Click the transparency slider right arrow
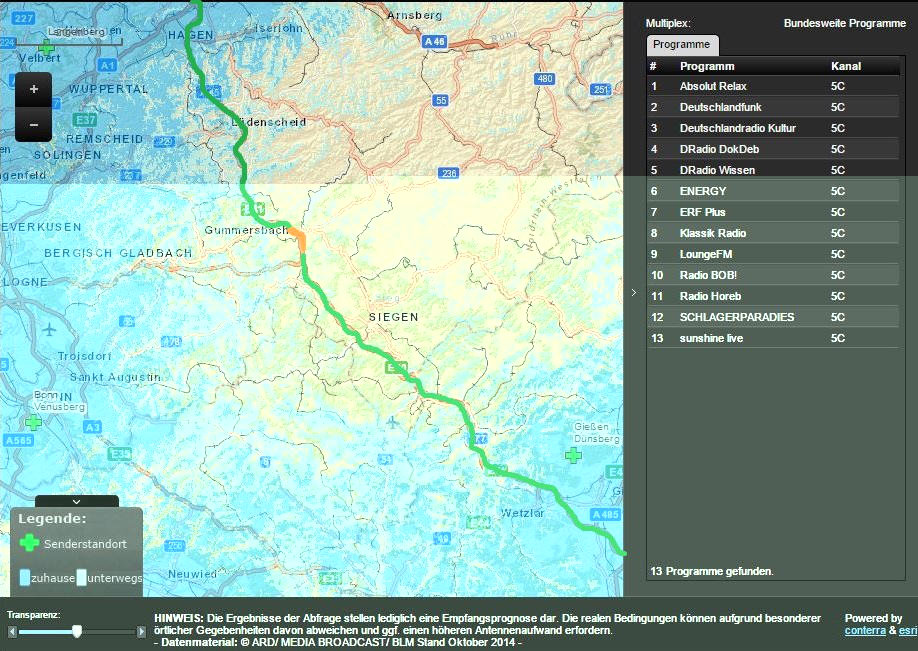The width and height of the screenshot is (918, 651). click(141, 631)
